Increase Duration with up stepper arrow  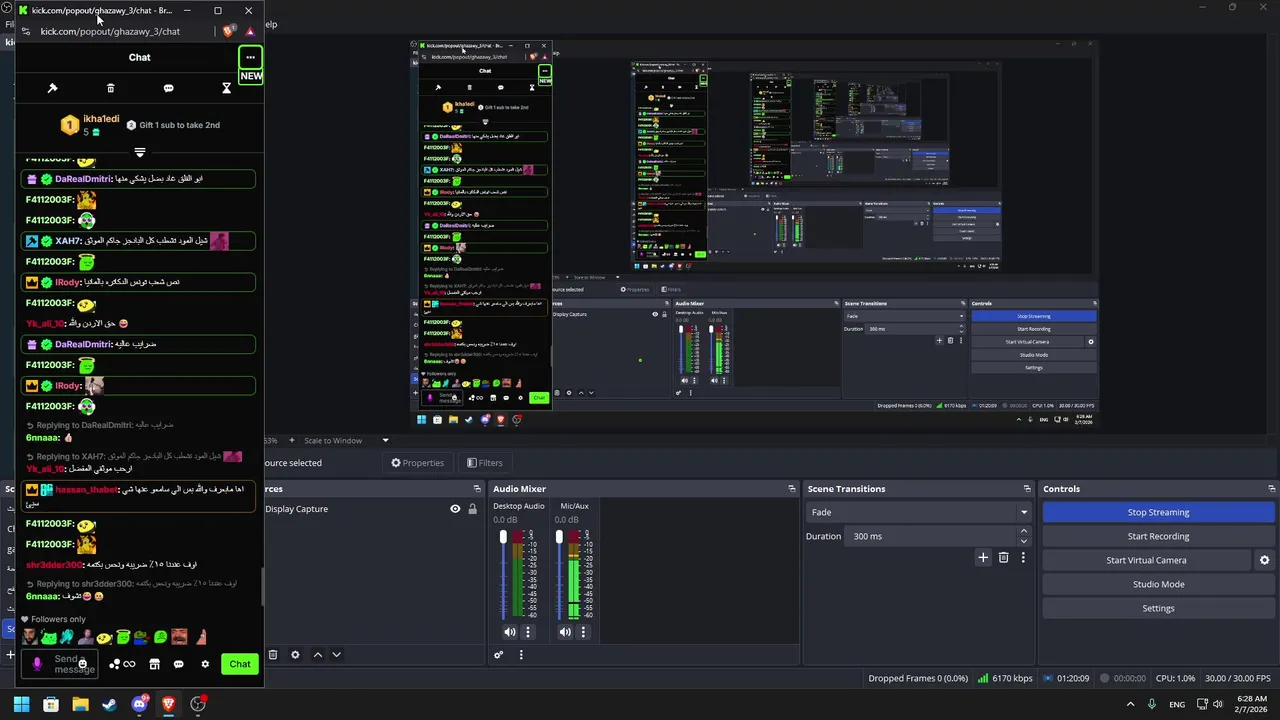(x=1023, y=532)
